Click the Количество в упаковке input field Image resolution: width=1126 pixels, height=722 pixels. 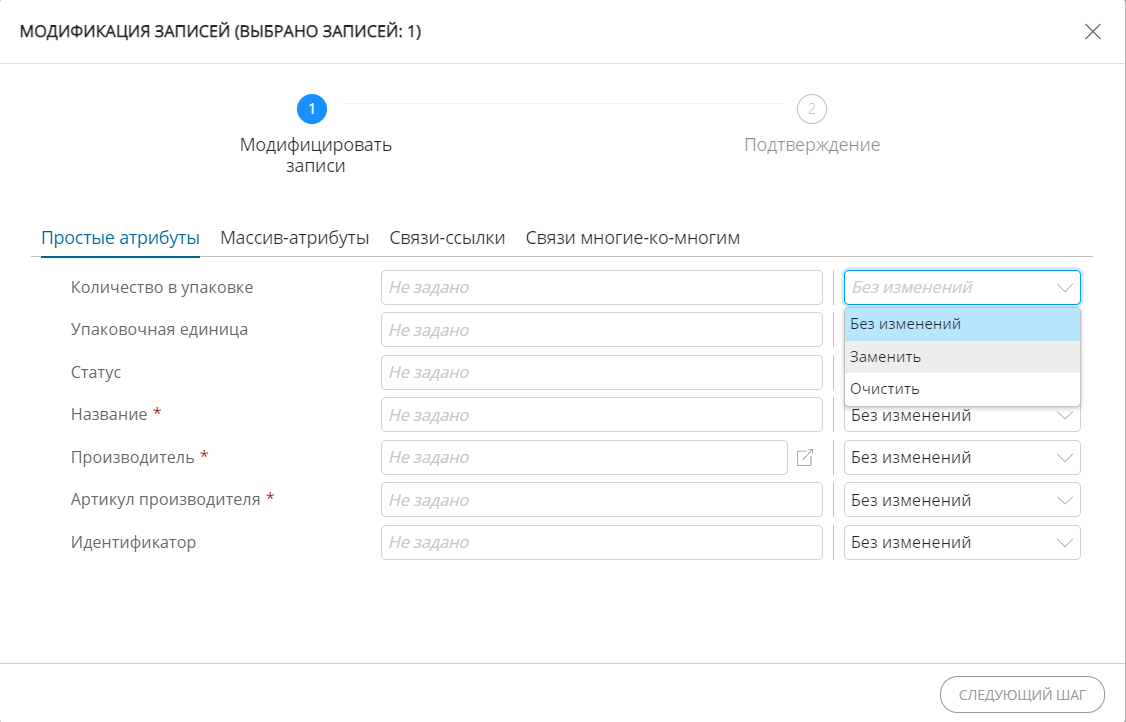tap(601, 288)
